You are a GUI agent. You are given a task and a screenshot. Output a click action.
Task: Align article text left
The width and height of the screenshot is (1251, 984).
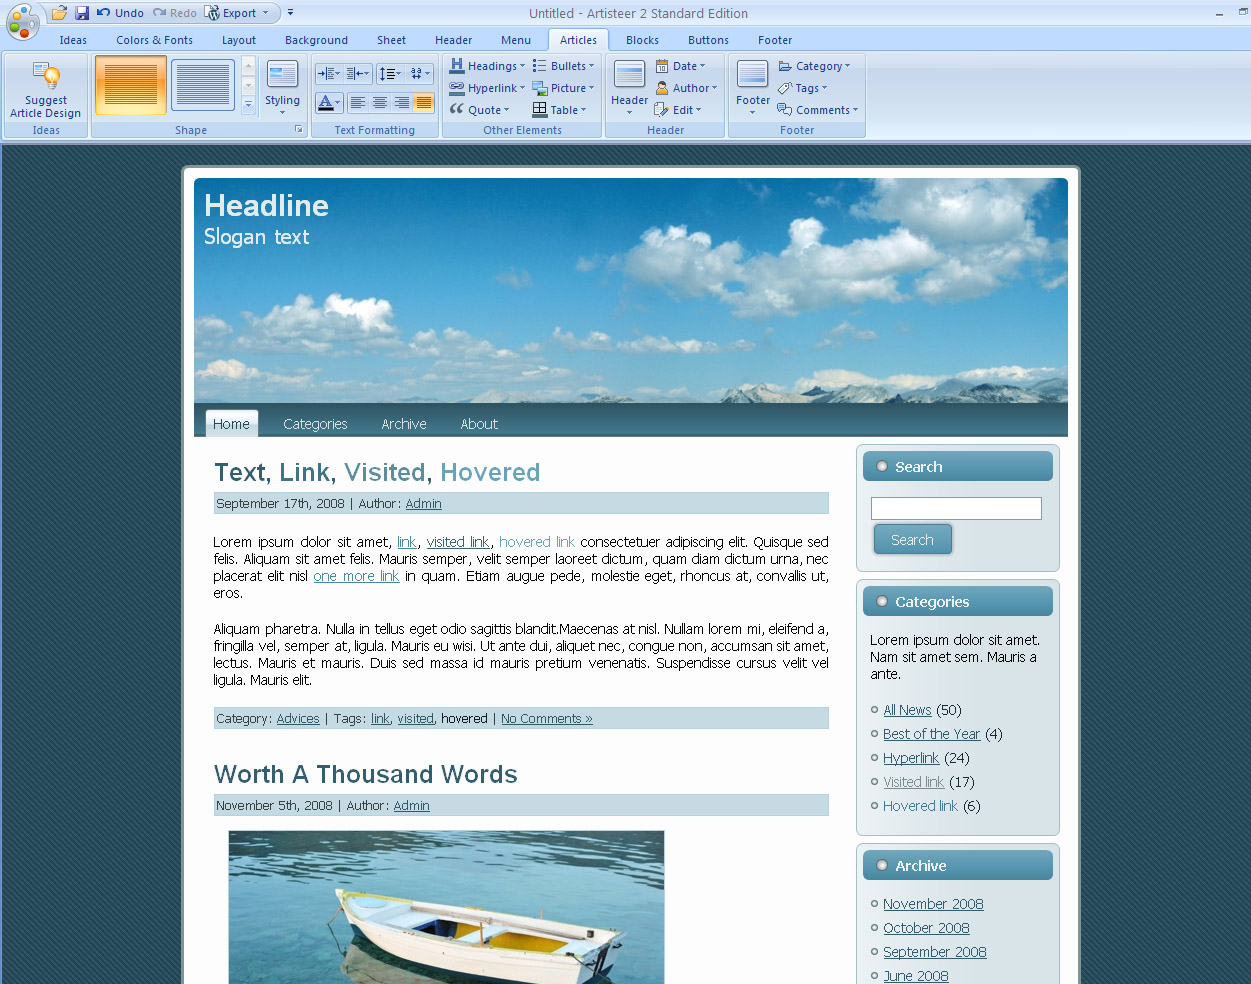coord(357,102)
